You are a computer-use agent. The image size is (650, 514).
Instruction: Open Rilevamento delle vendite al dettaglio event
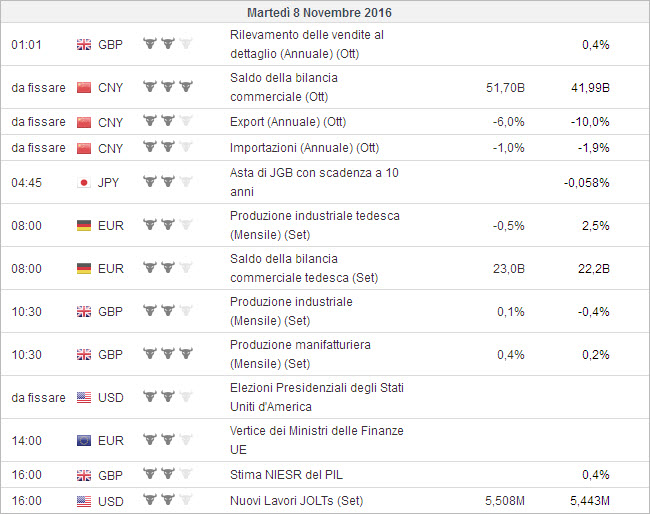[x=306, y=44]
